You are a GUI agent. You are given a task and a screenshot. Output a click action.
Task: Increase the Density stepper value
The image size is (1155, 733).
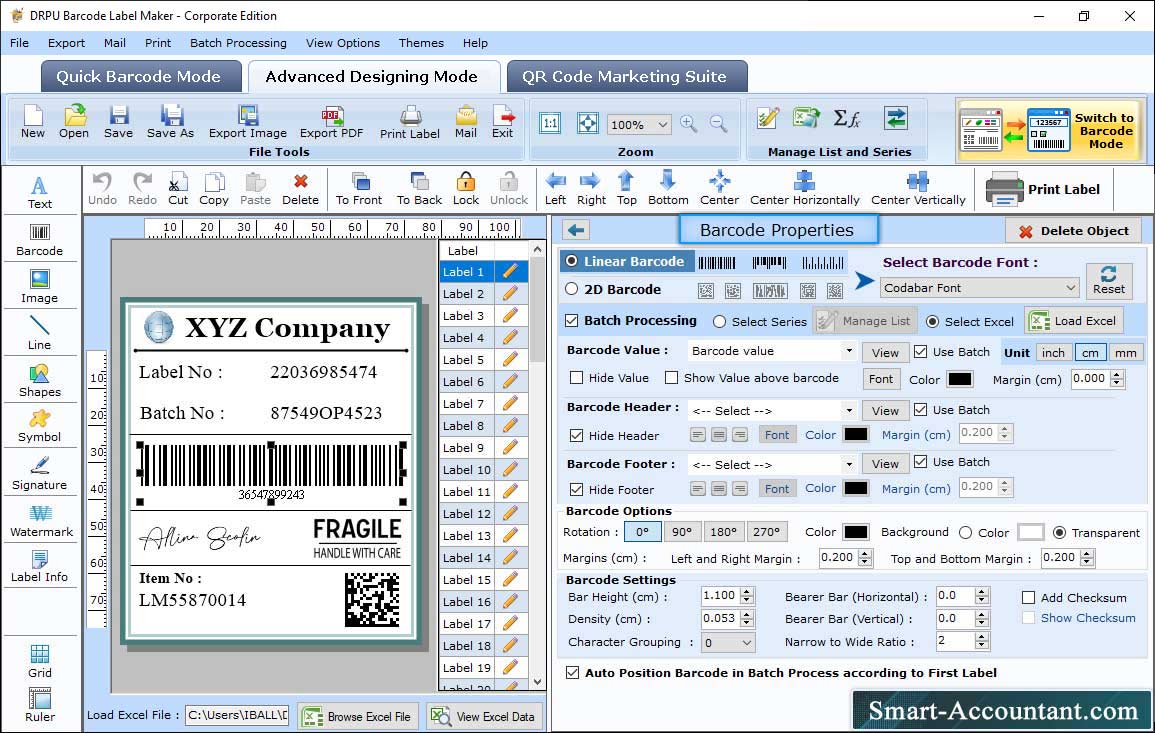coord(747,614)
